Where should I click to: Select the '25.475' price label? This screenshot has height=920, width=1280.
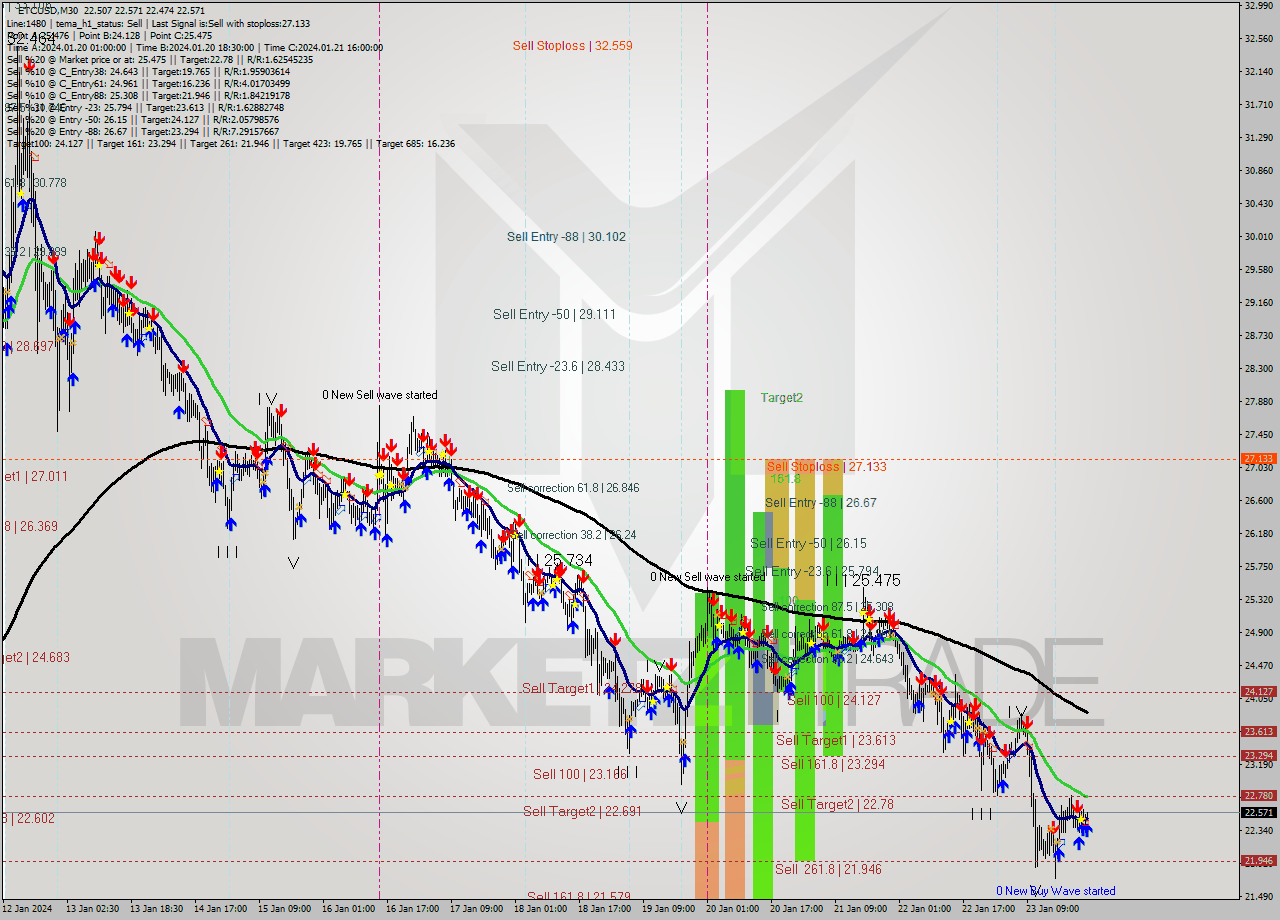tap(875, 580)
